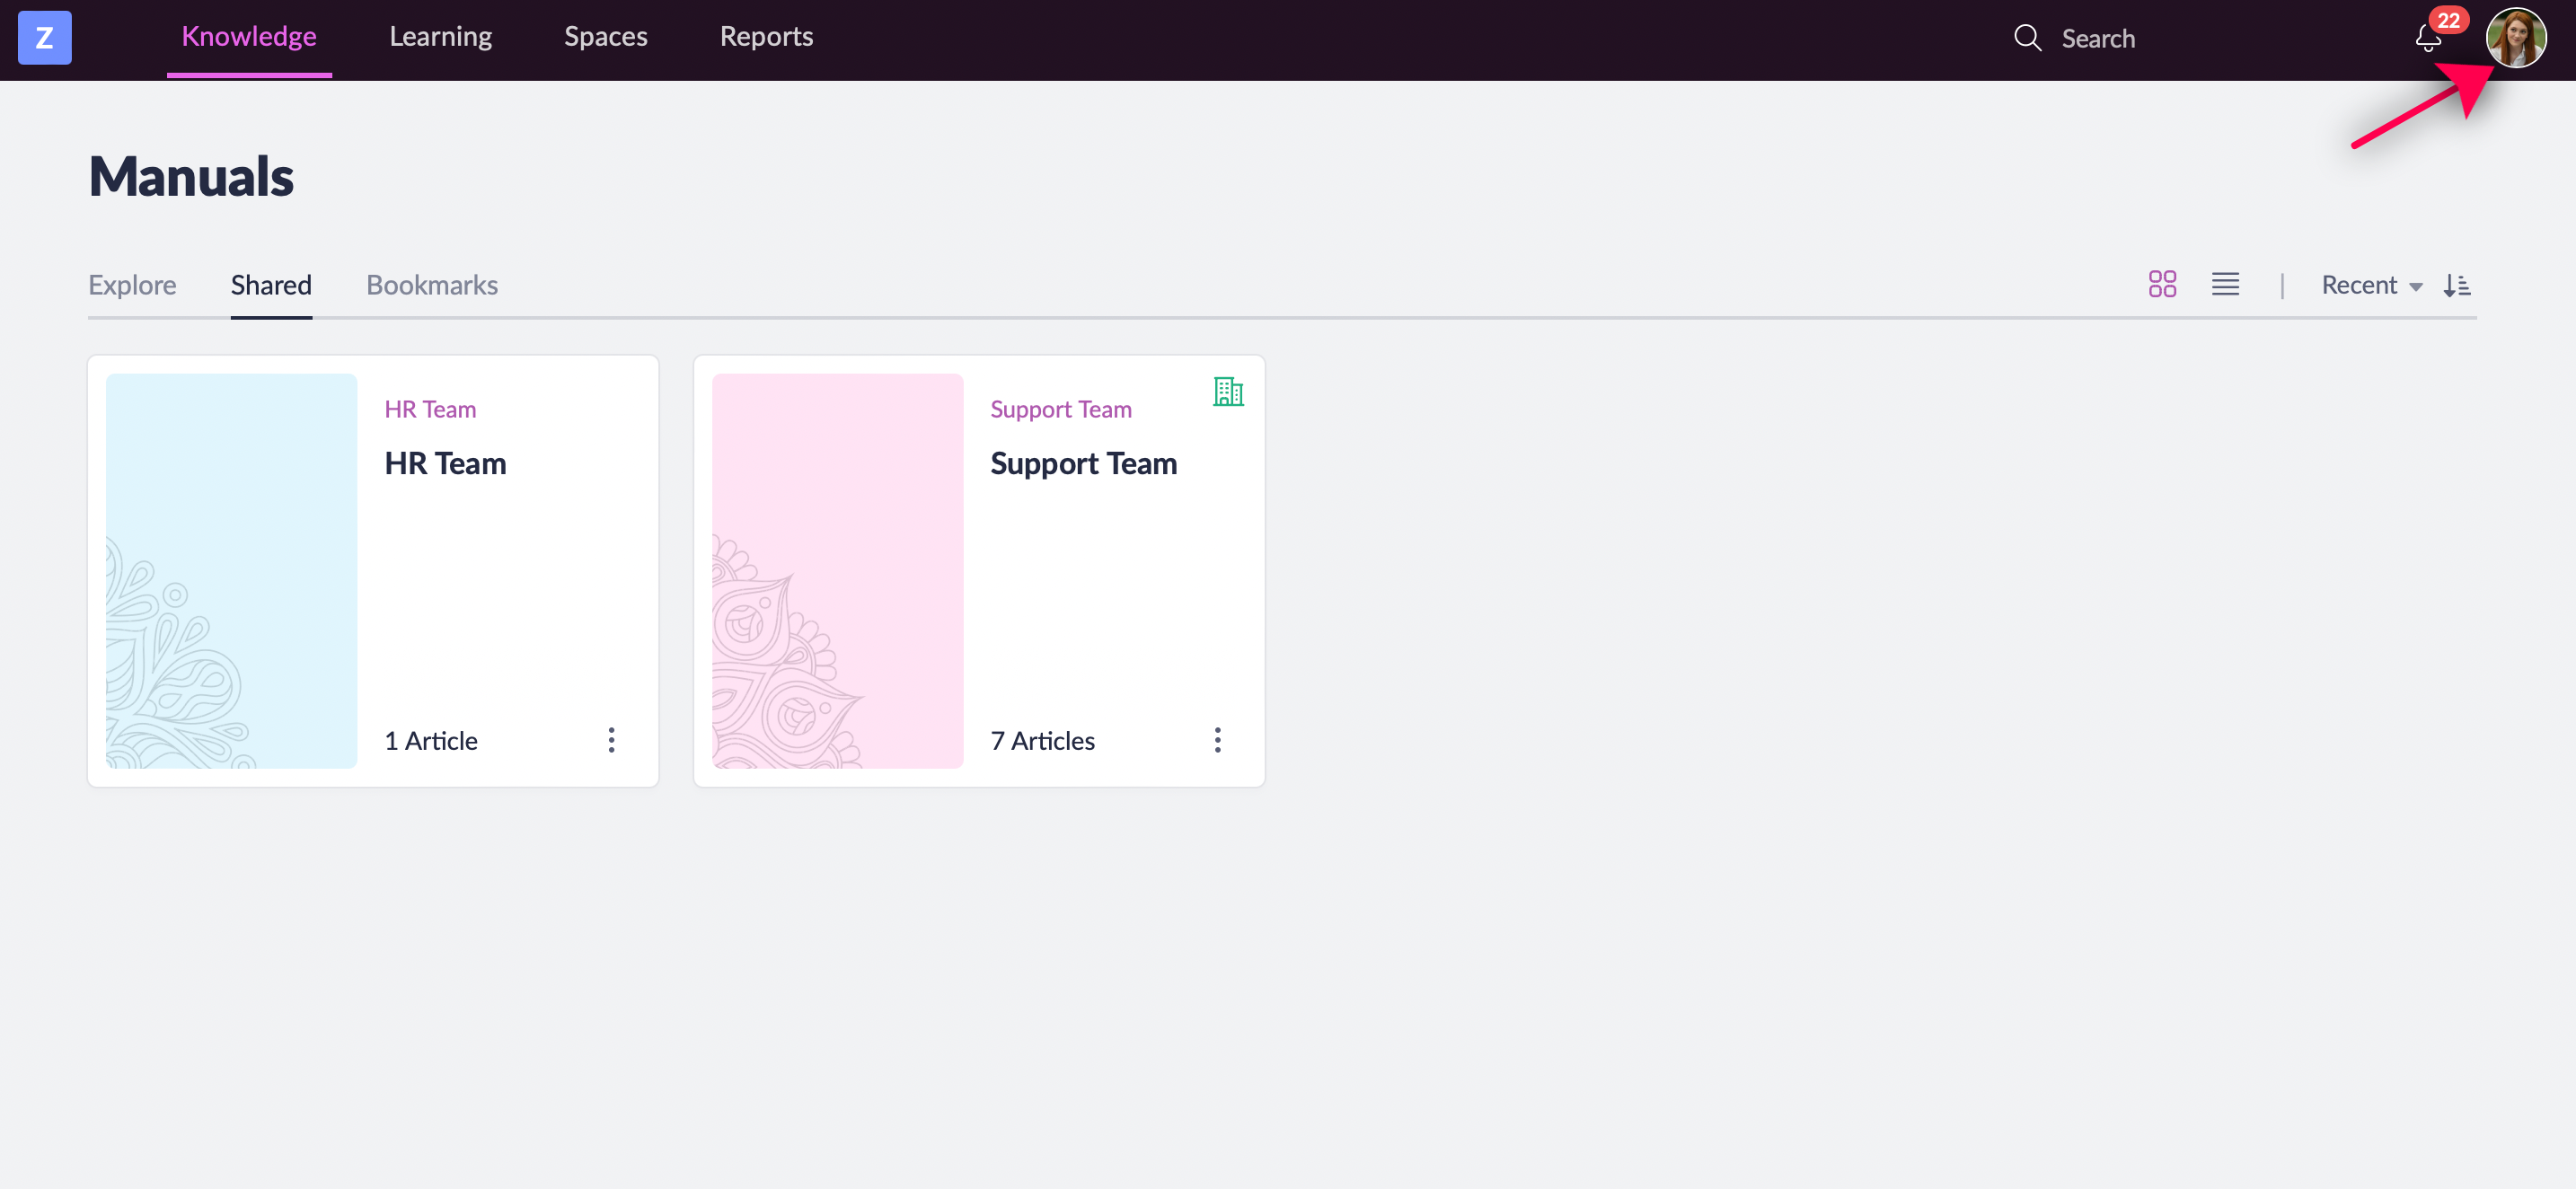Expand the Recent sort dropdown
2576x1189 pixels.
pos(2371,286)
